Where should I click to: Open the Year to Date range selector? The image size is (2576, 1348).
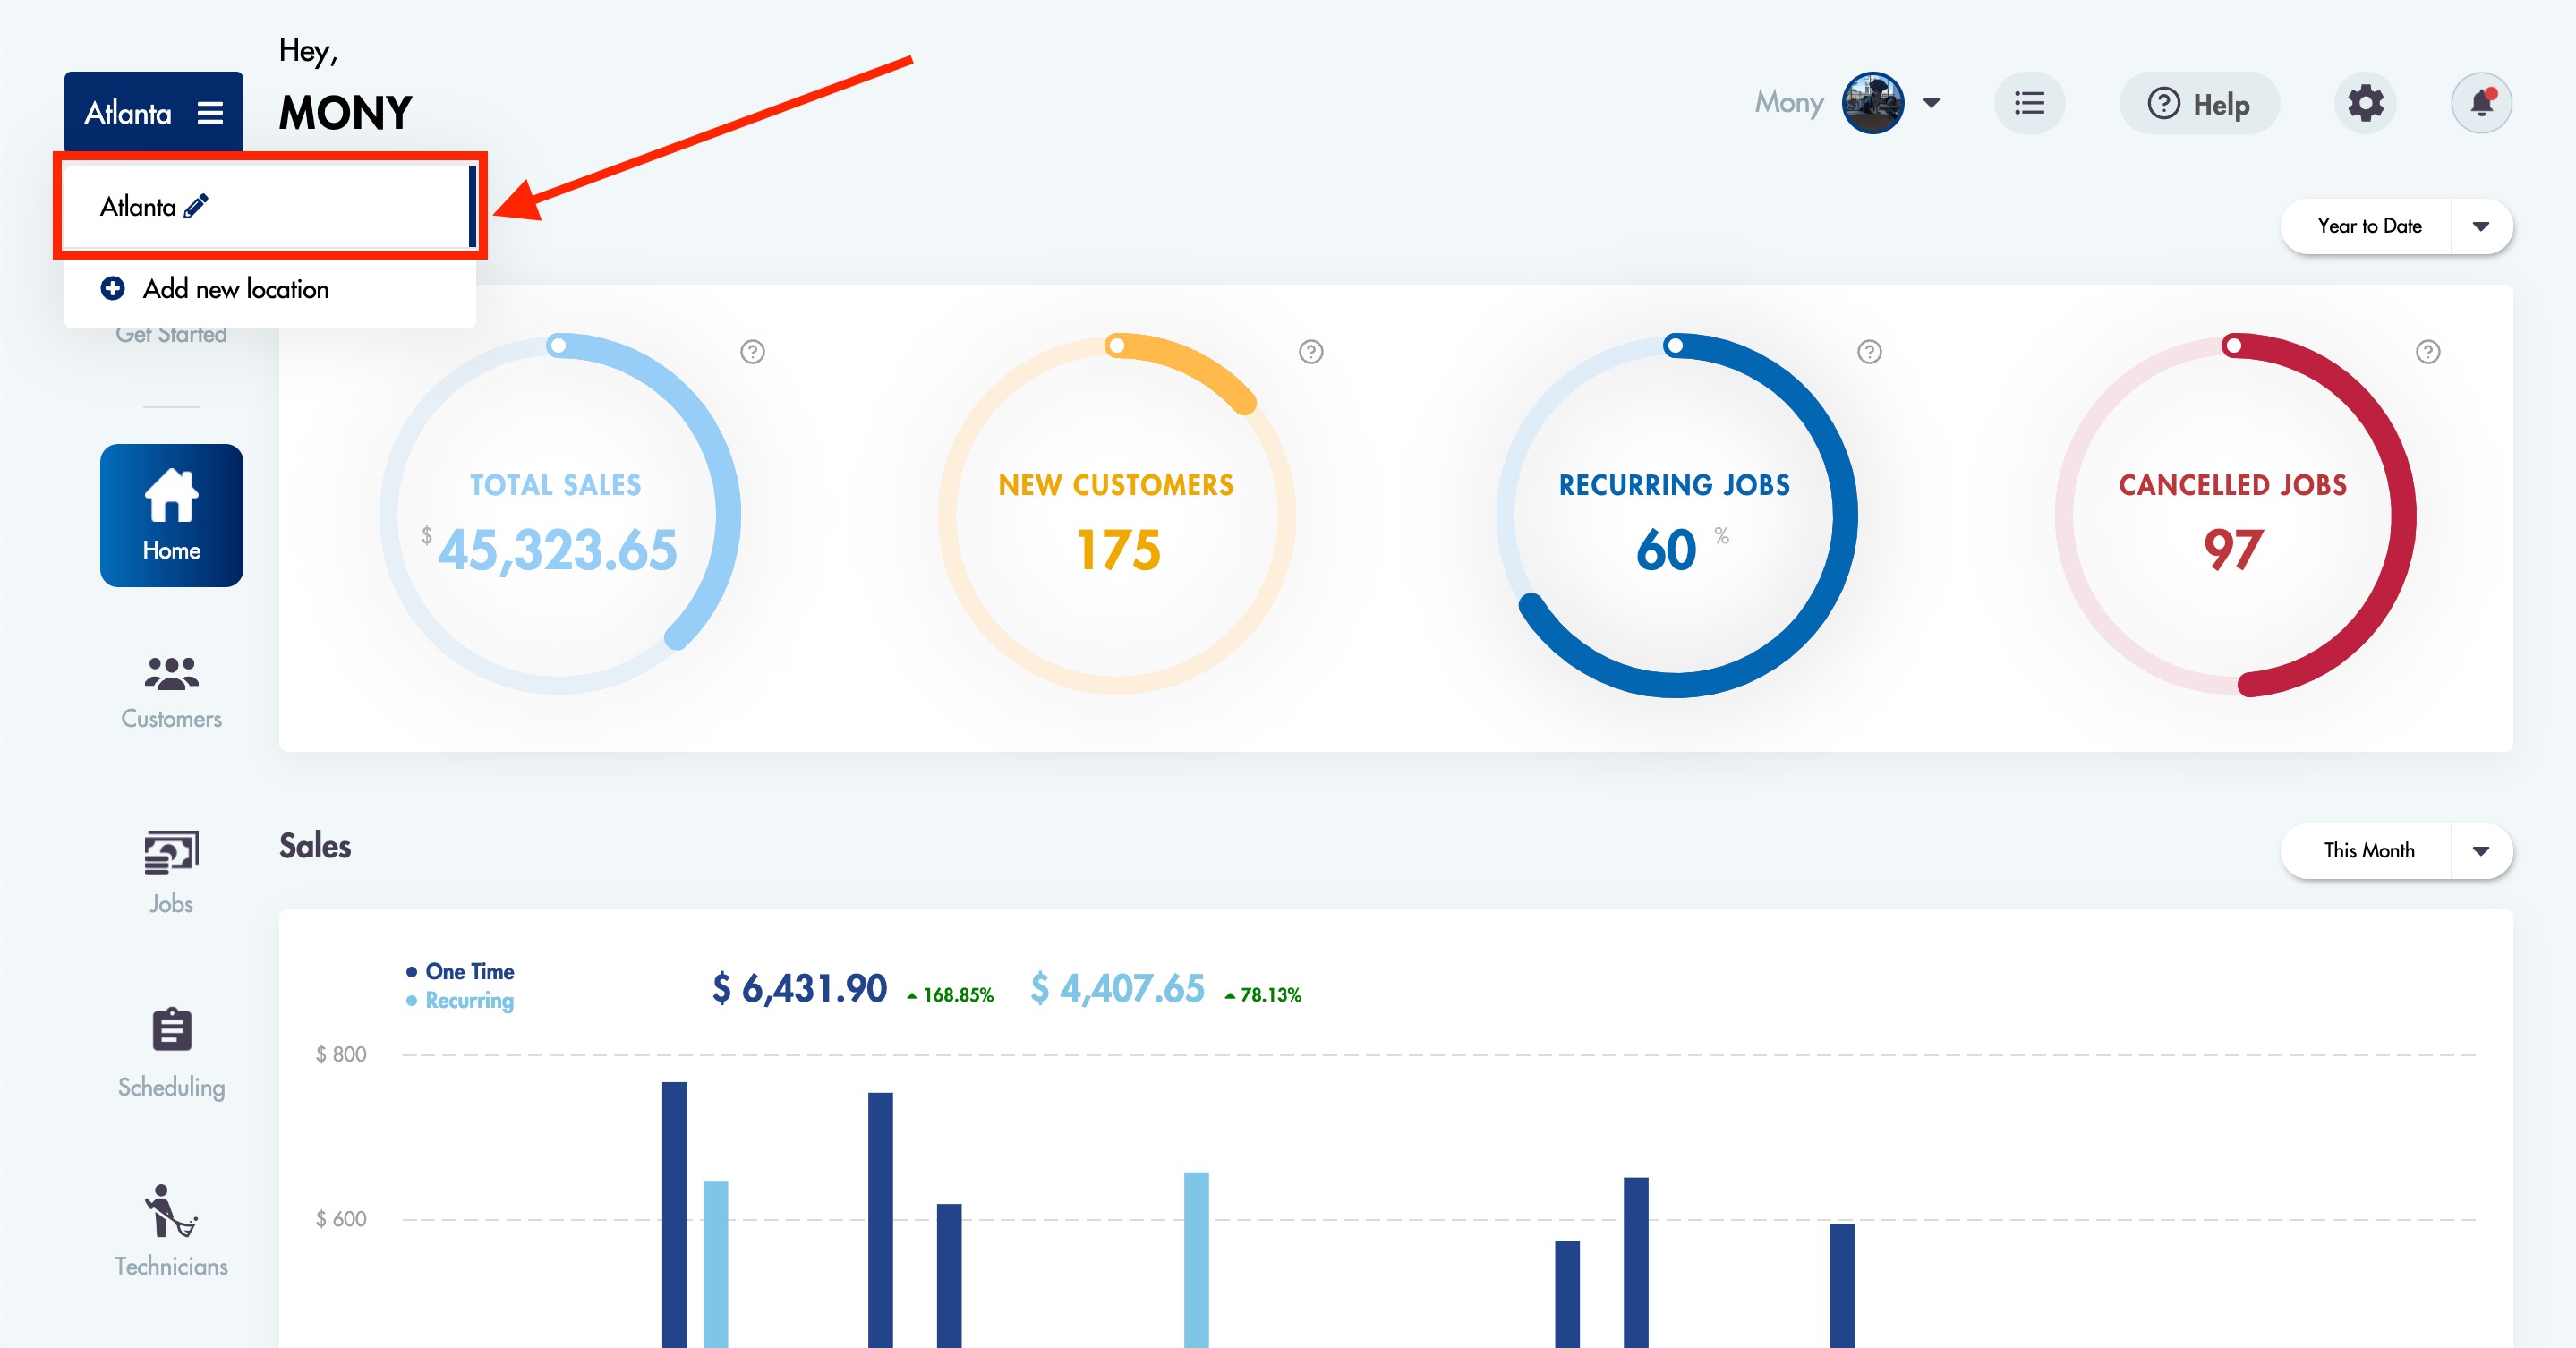(2396, 226)
